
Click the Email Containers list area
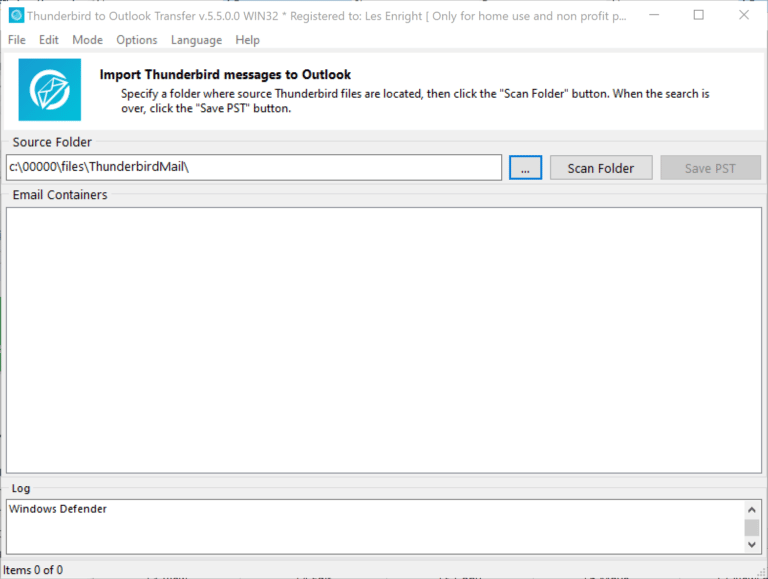(x=384, y=340)
